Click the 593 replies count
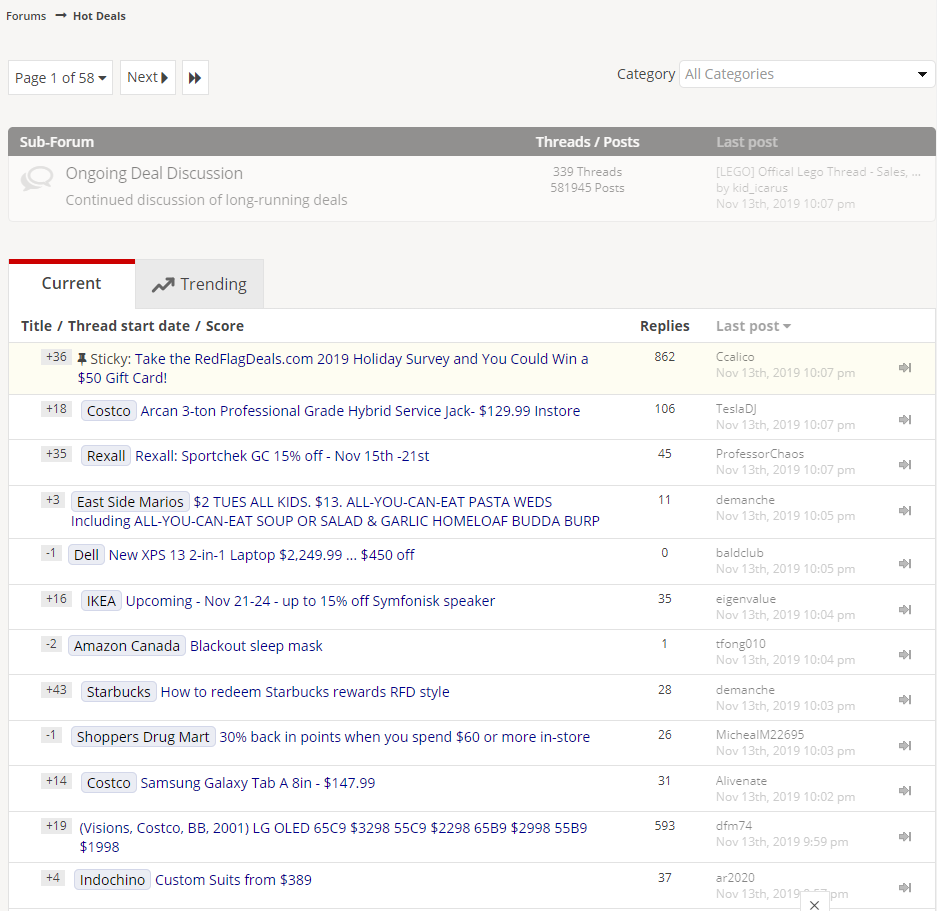The height and width of the screenshot is (911, 937). [x=665, y=826]
